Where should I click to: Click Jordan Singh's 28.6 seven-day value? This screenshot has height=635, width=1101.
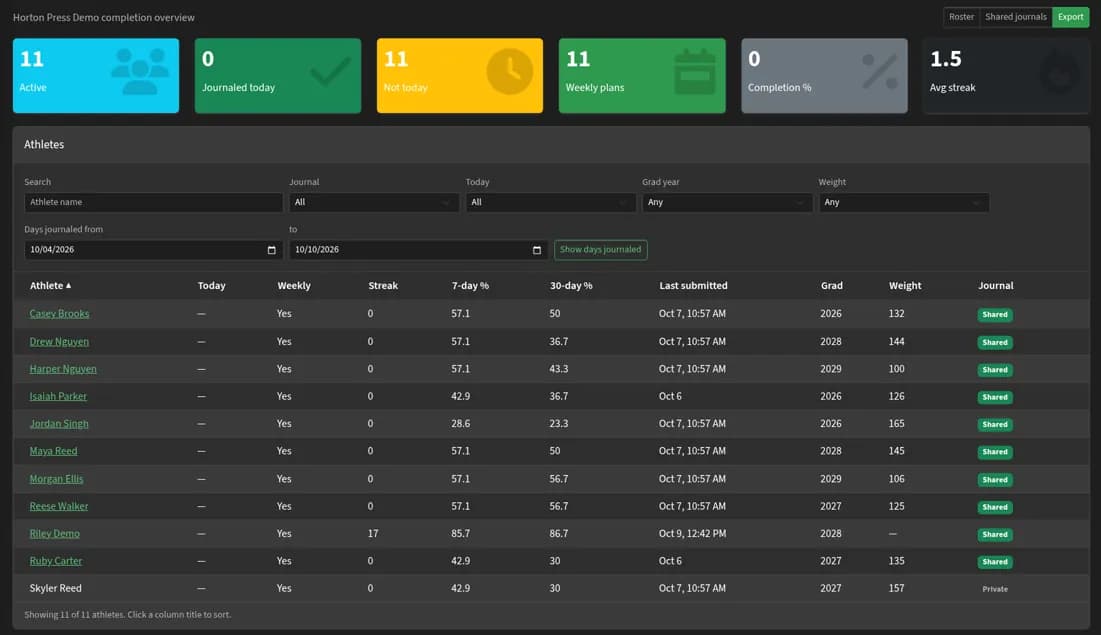[461, 424]
